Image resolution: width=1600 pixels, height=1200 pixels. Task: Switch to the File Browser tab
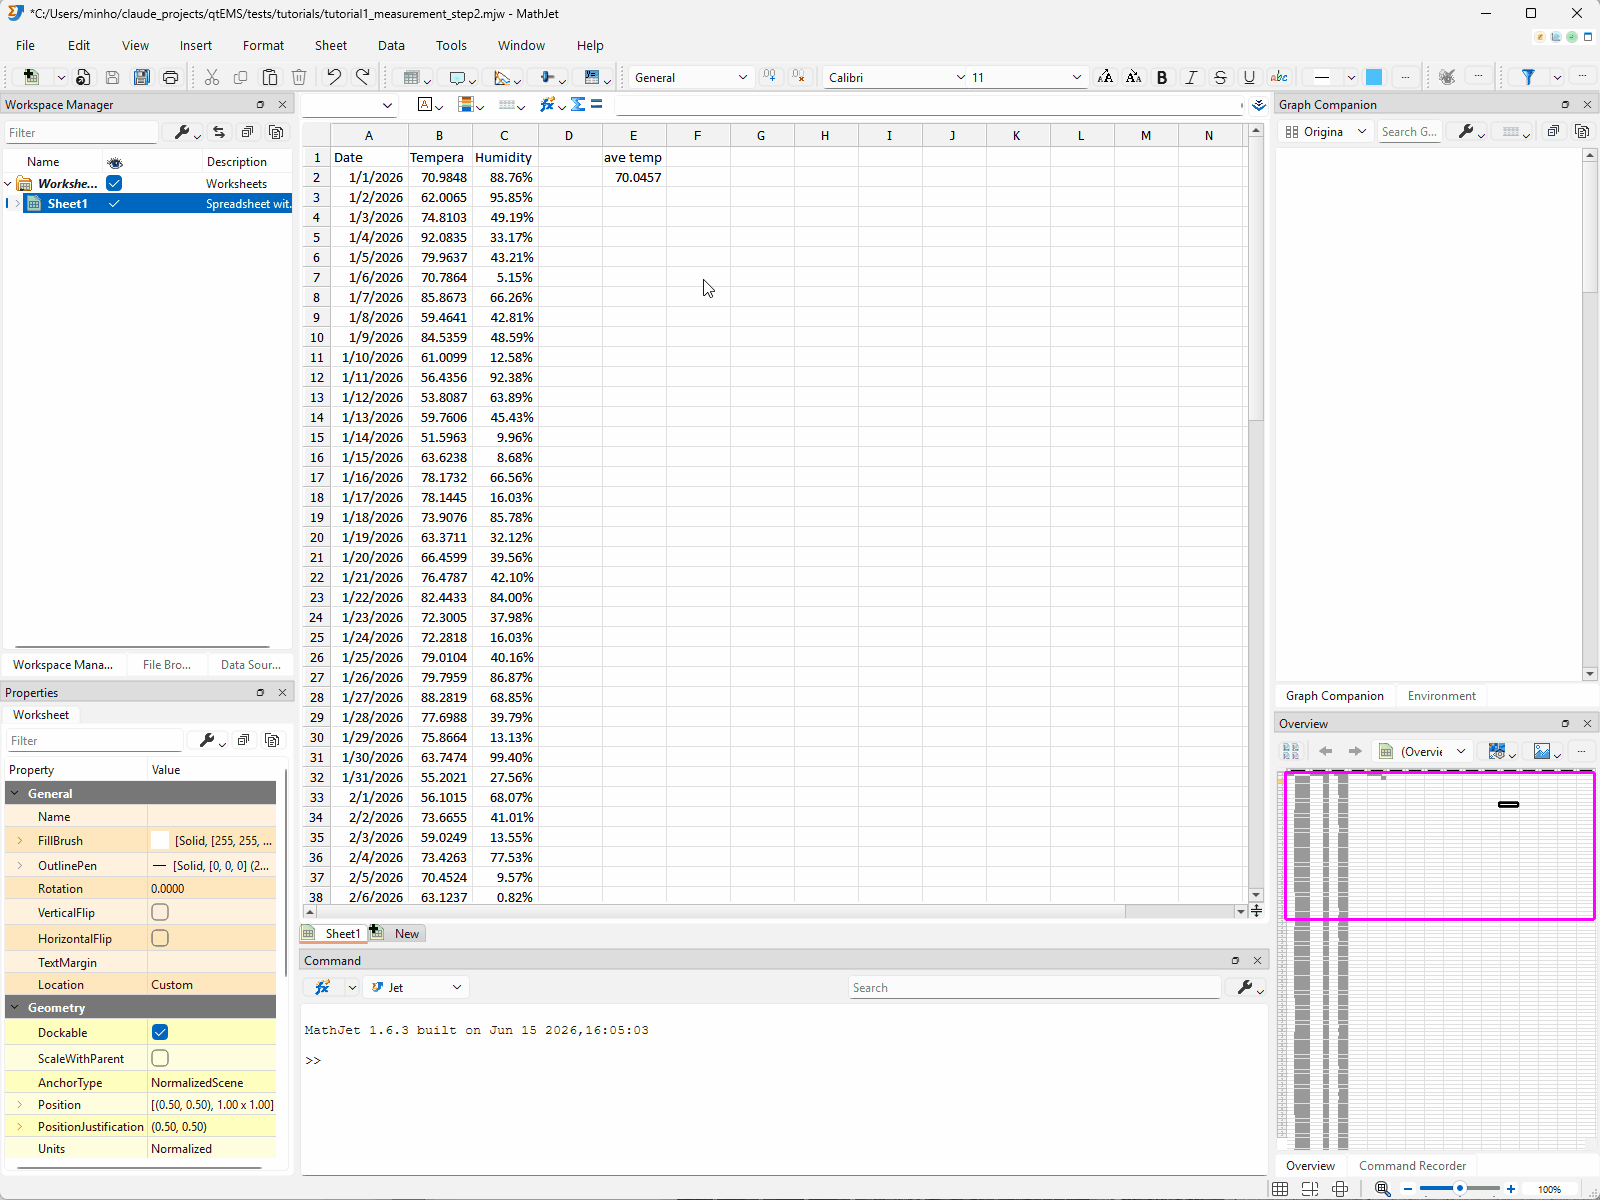(x=167, y=664)
